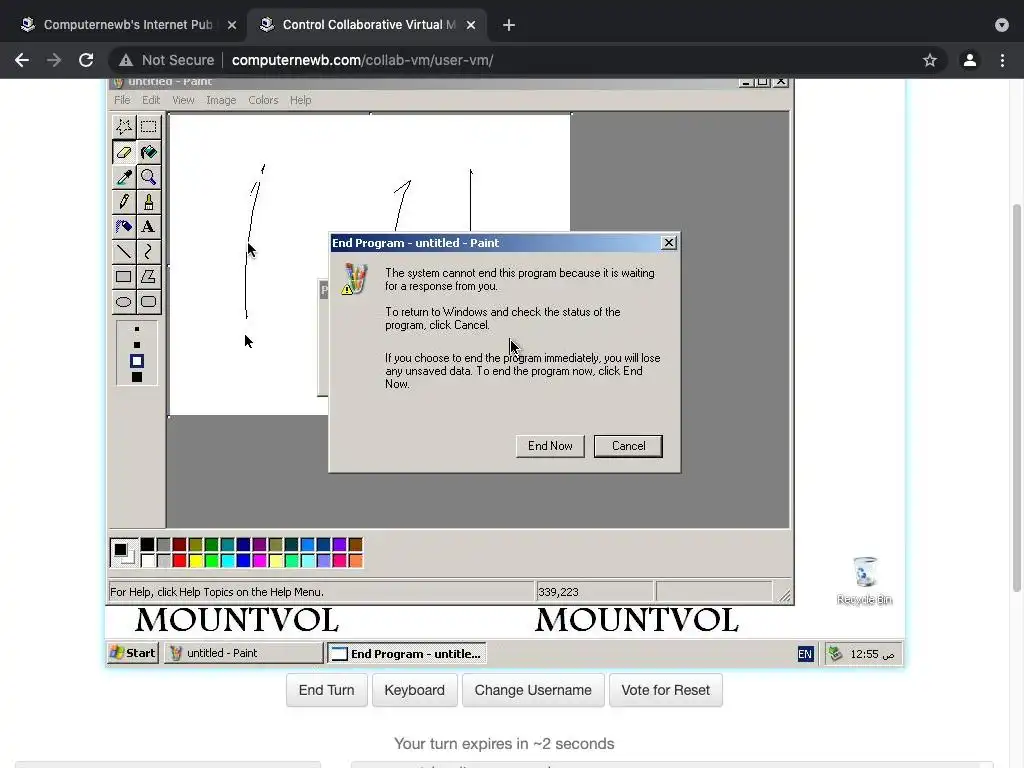1024x768 pixels.
Task: Choose the Eraser tool
Action: tap(124, 152)
